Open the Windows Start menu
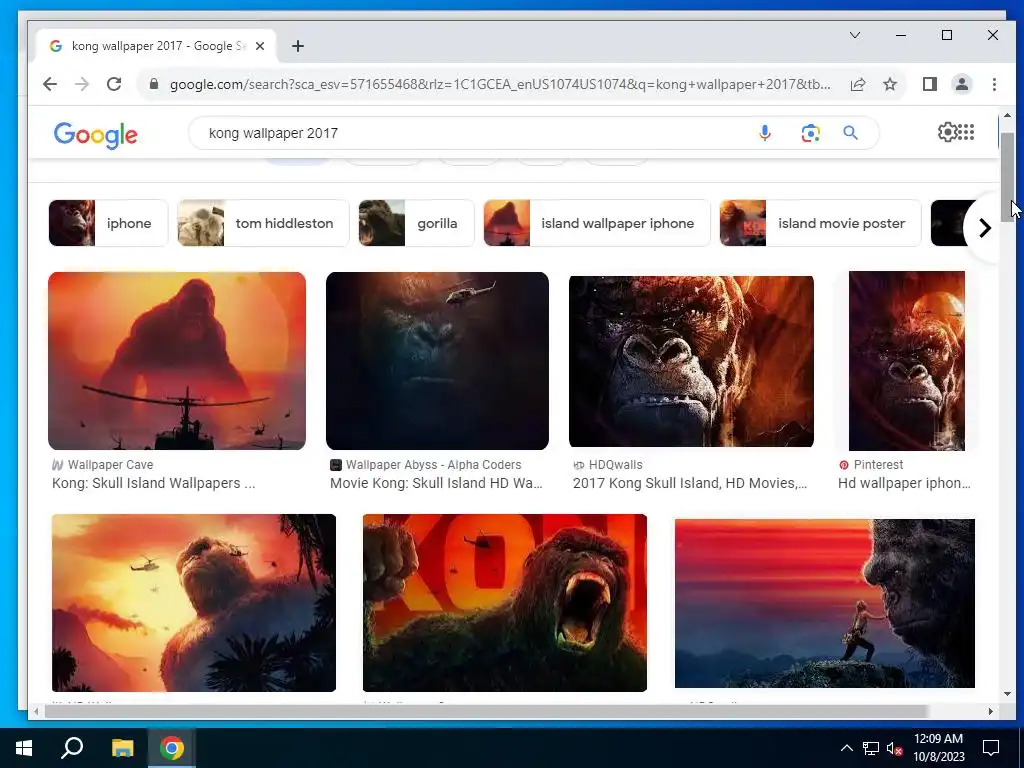This screenshot has height=768, width=1024. coord(24,748)
